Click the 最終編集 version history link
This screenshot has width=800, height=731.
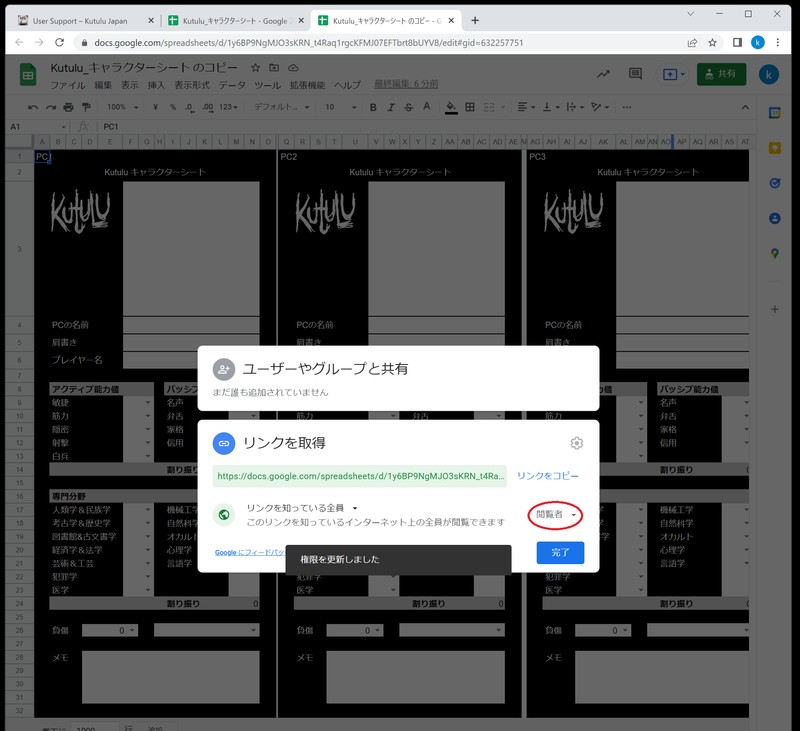(406, 84)
